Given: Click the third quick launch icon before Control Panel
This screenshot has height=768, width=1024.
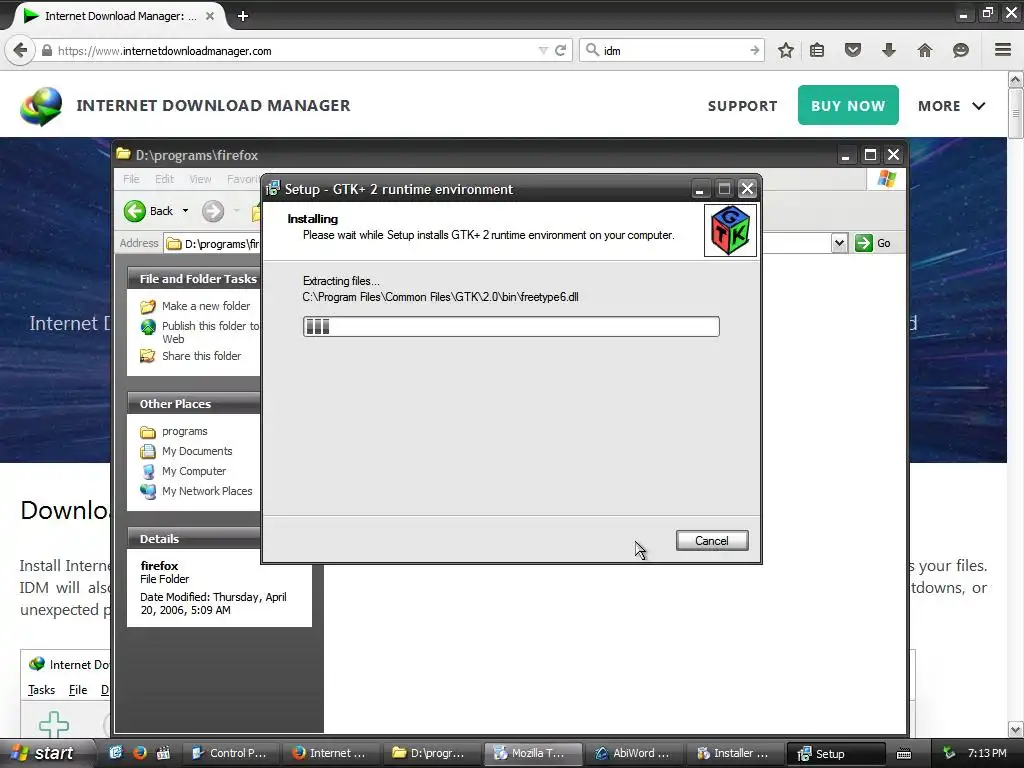Looking at the screenshot, I should (x=163, y=753).
